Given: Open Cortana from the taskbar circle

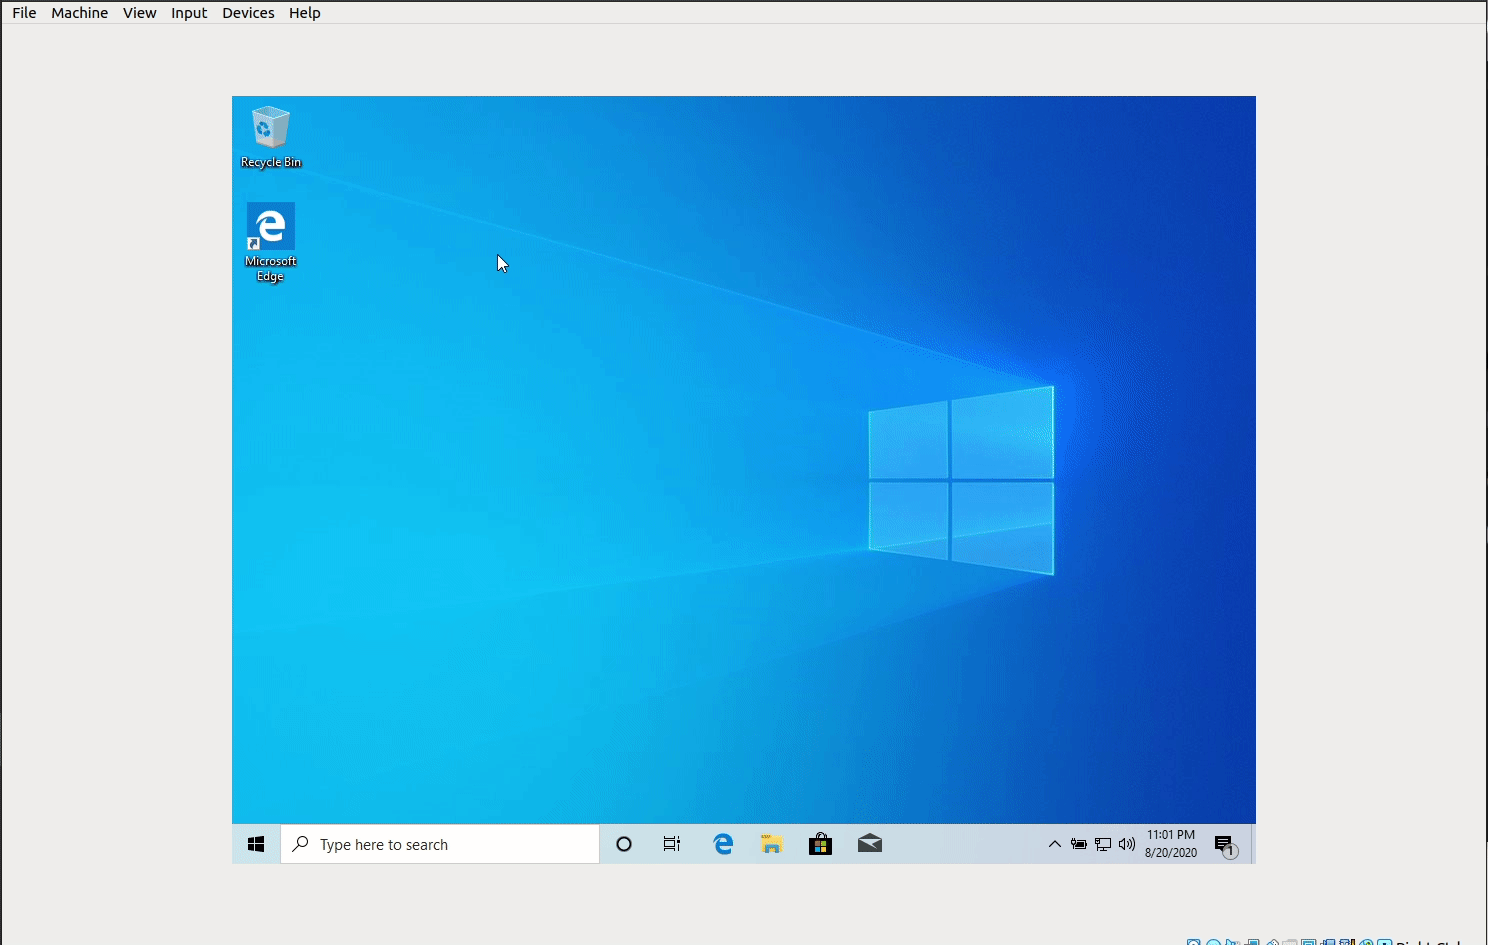Looking at the screenshot, I should pyautogui.click(x=624, y=844).
